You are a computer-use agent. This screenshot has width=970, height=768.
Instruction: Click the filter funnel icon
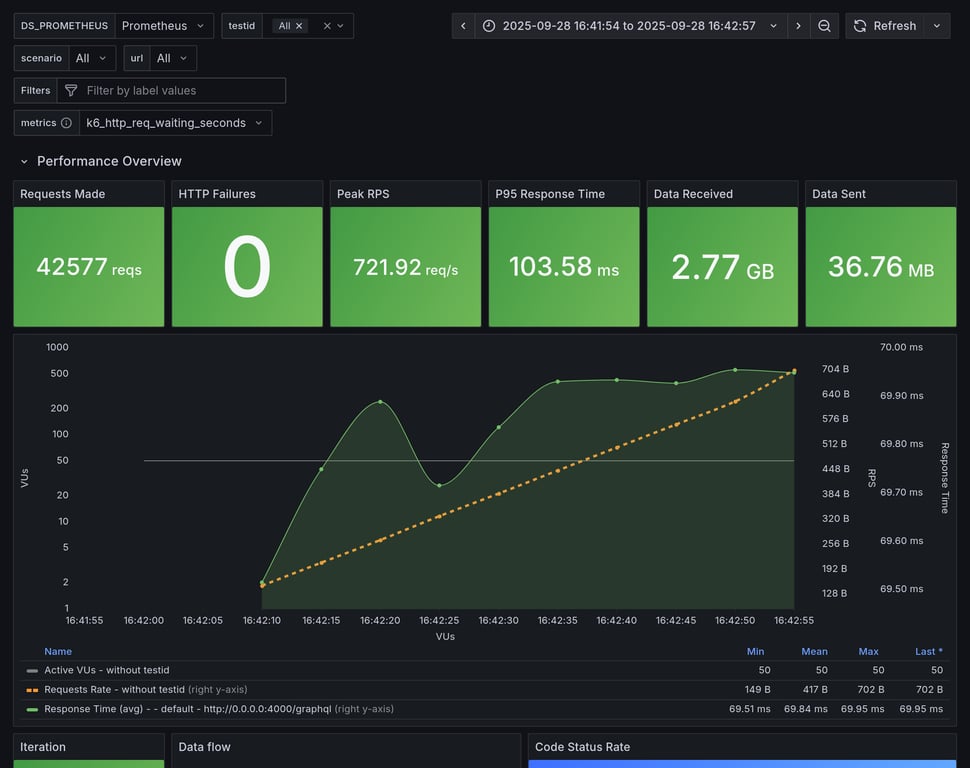click(71, 90)
